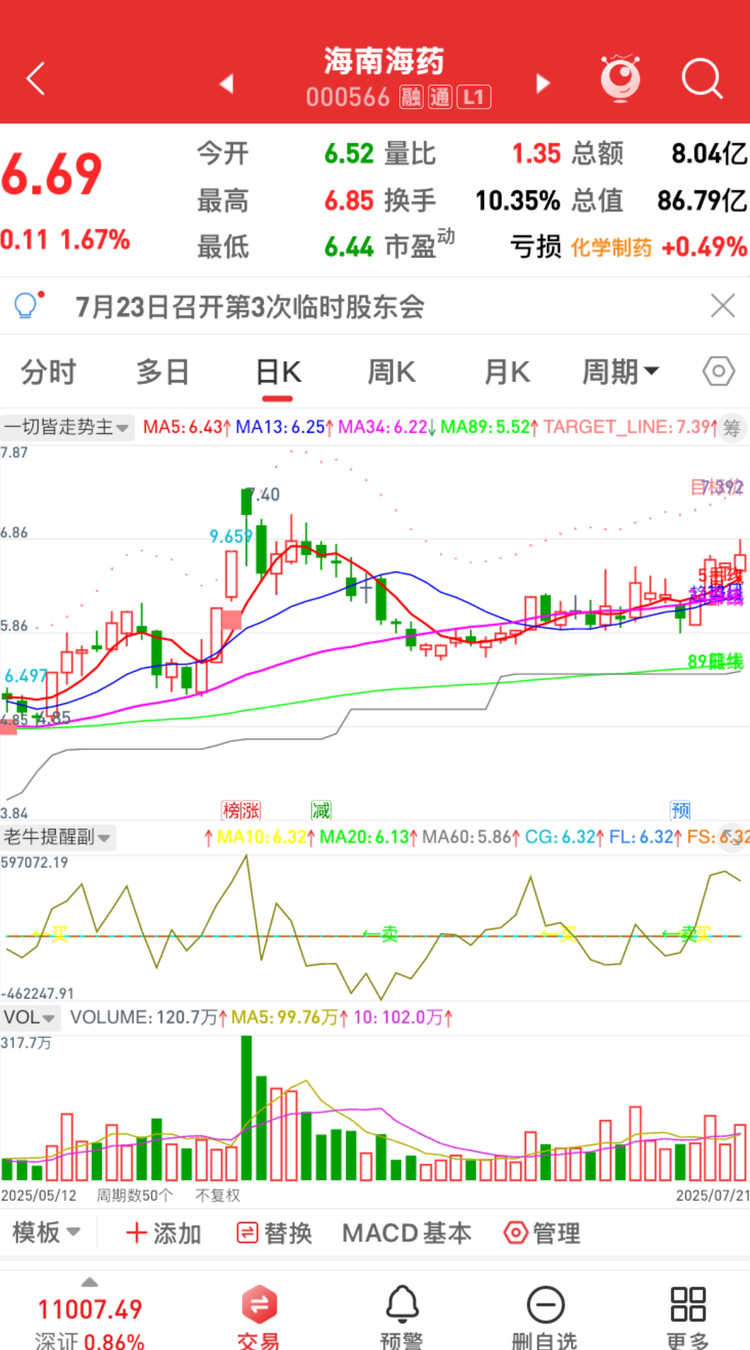750x1350 pixels.
Task: Tap the 不复权 adjustment label
Action: tap(218, 1195)
